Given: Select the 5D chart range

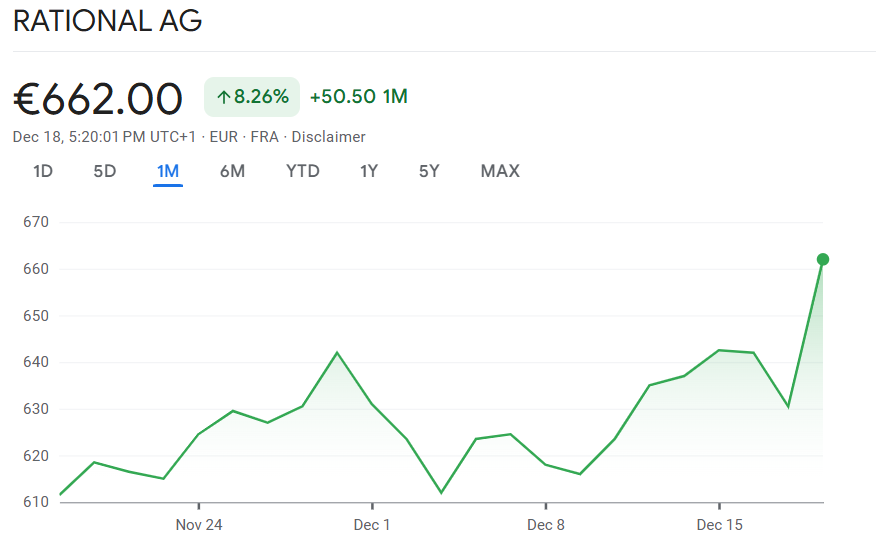Looking at the screenshot, I should pyautogui.click(x=105, y=171).
